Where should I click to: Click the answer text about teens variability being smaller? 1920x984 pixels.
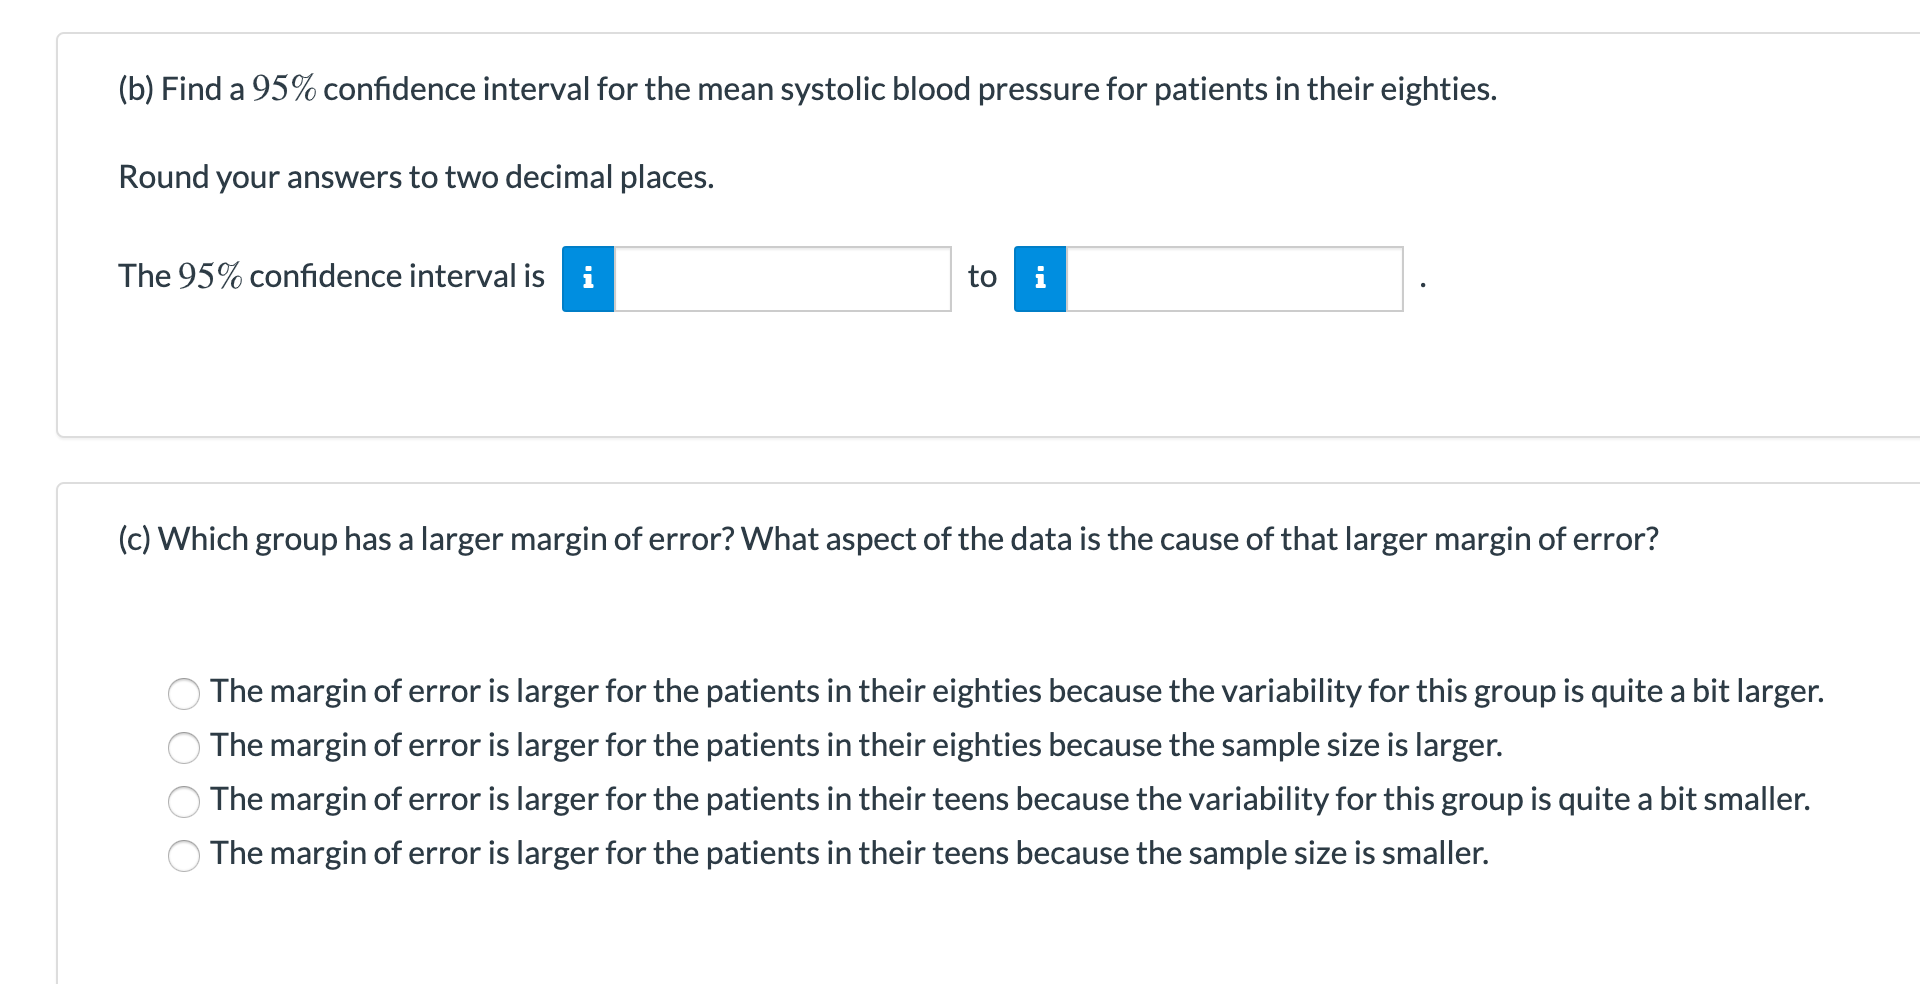(1010, 799)
